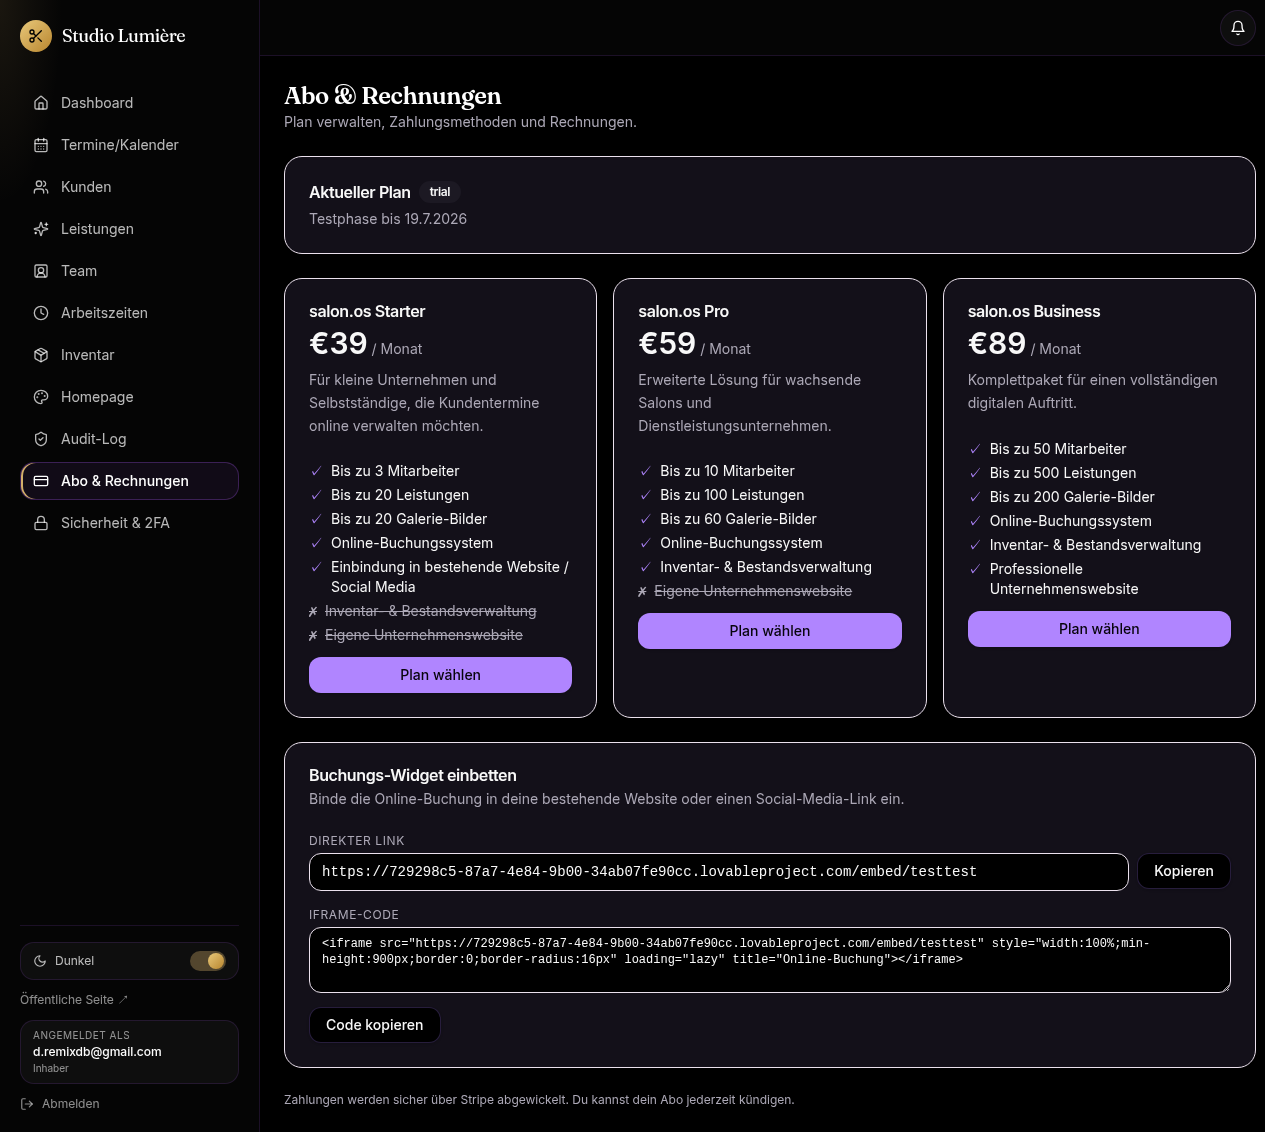Click inside the iFrame-Code text area
Viewport: 1265px width, 1132px height.
tap(770, 960)
